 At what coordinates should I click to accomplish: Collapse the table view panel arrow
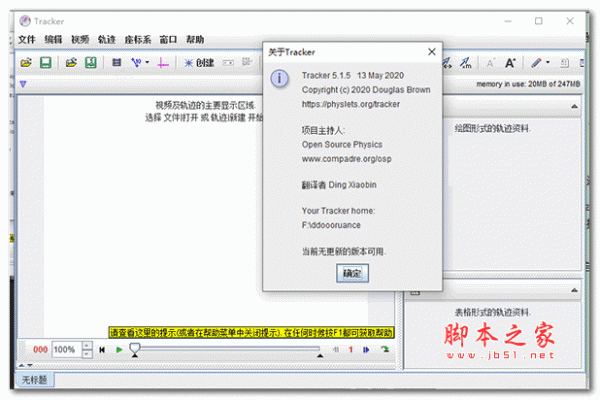(x=574, y=290)
